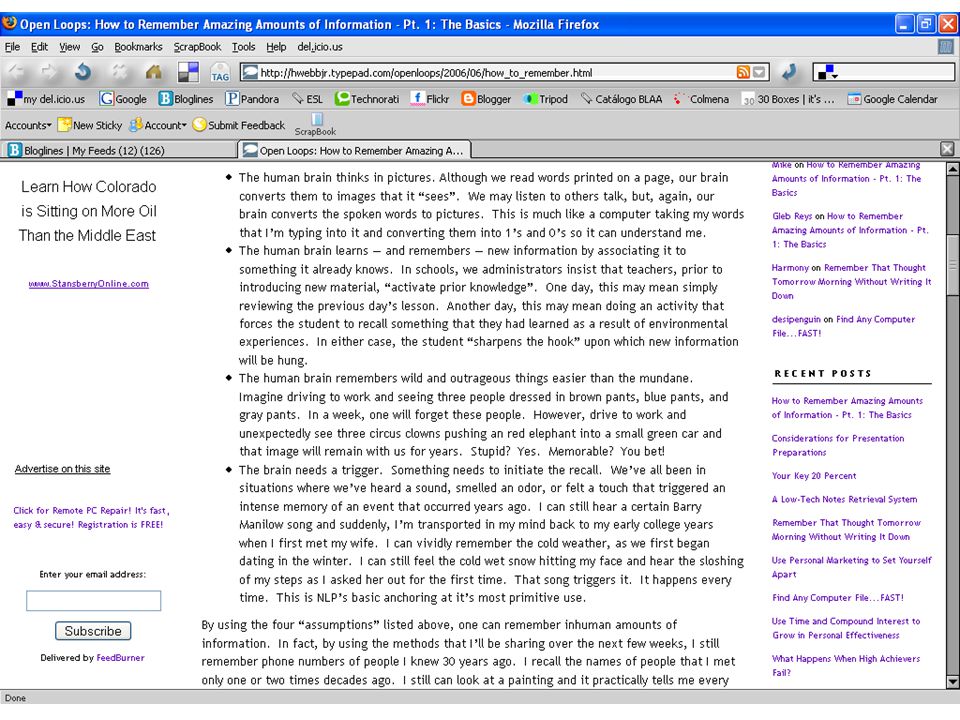The height and width of the screenshot is (720, 960).
Task: Open the Technorati bookmark
Action: pos(367,99)
